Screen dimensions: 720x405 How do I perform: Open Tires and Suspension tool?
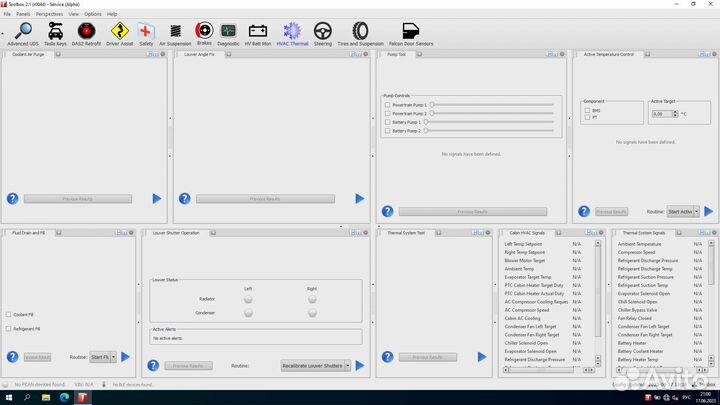[360, 34]
